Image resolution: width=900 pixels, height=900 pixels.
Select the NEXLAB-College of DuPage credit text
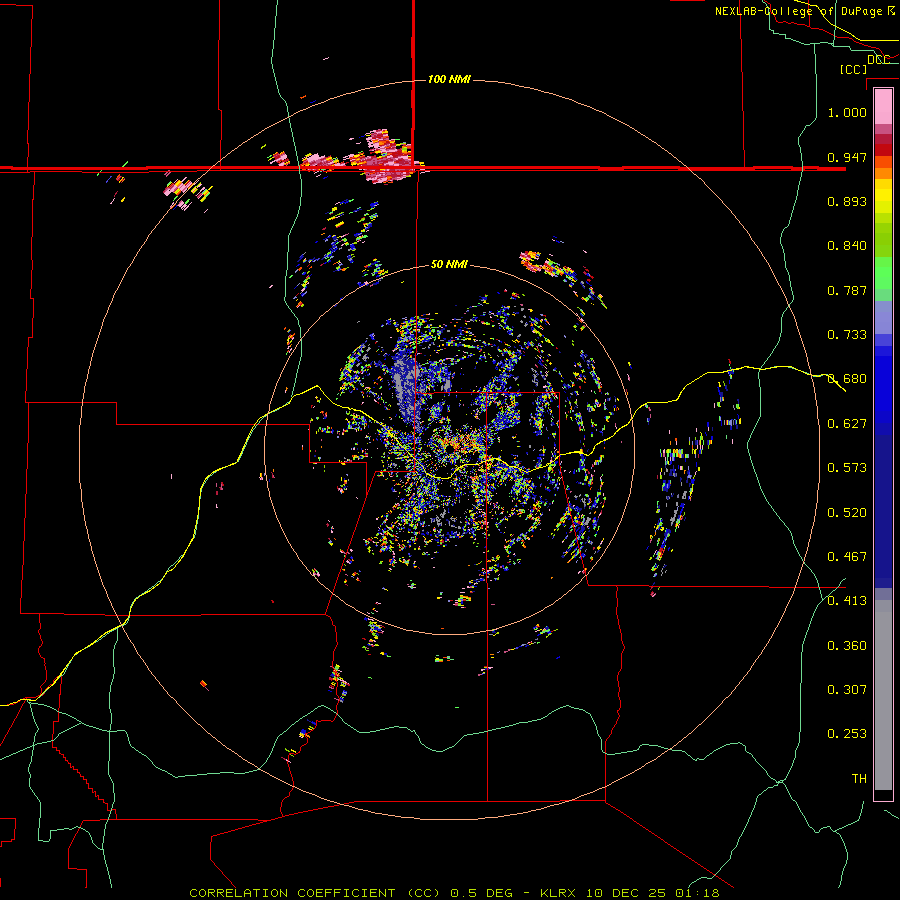pyautogui.click(x=798, y=11)
